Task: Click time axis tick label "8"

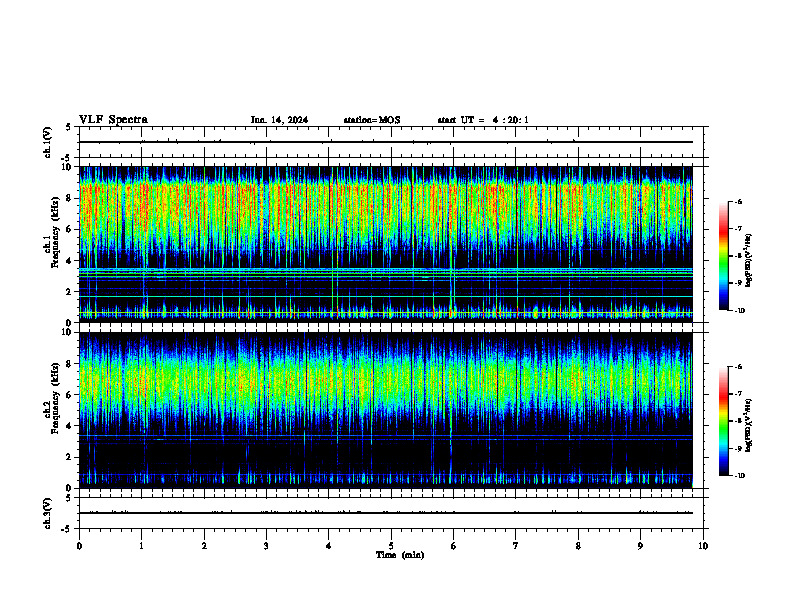Action: [x=578, y=546]
